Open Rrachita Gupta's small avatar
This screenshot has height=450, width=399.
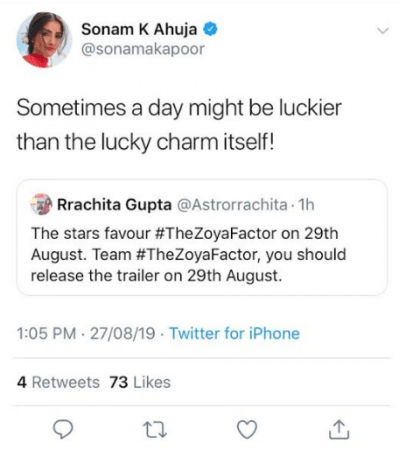point(41,204)
